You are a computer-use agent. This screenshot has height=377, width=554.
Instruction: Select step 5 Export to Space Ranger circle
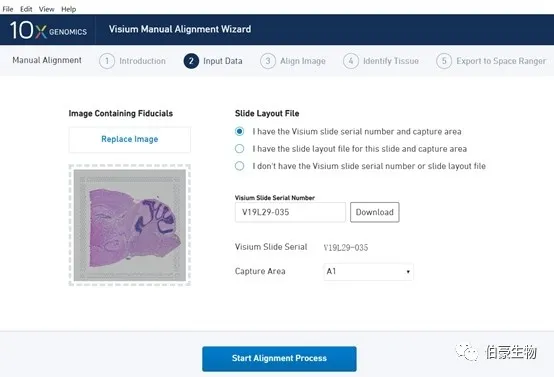[444, 61]
